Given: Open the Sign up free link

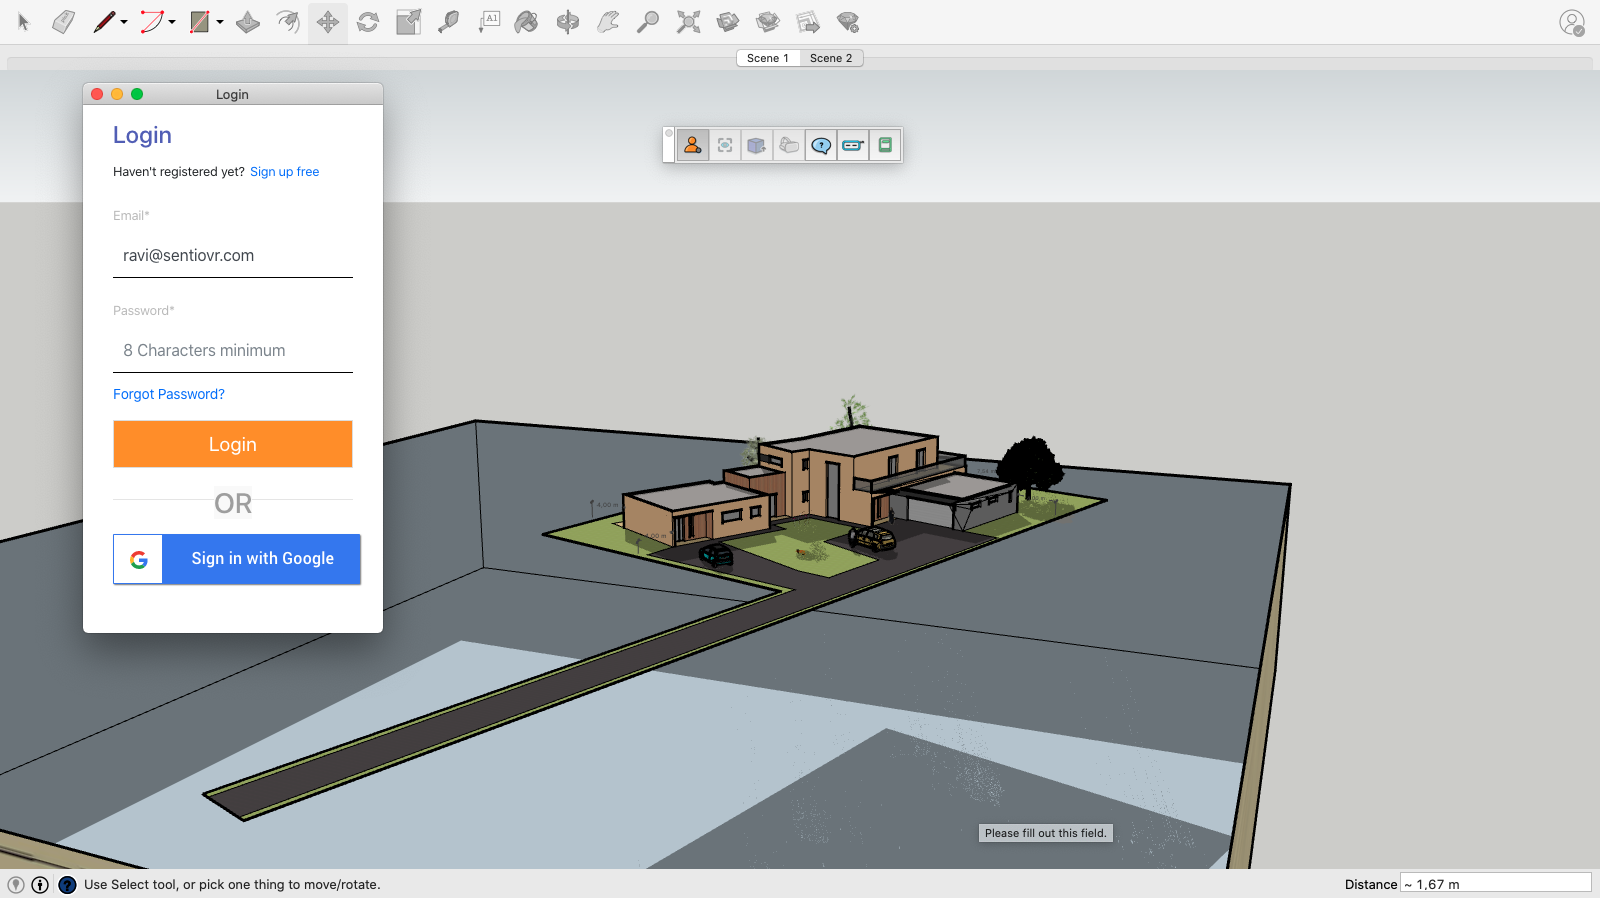Looking at the screenshot, I should pyautogui.click(x=284, y=172).
